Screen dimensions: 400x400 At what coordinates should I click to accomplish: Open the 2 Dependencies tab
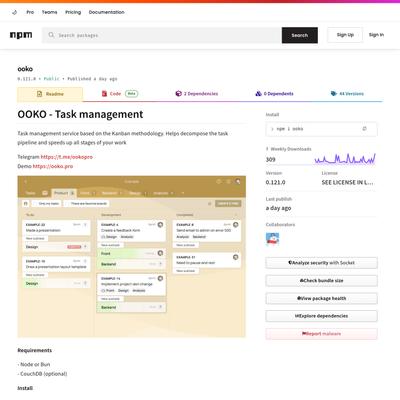tap(197, 94)
